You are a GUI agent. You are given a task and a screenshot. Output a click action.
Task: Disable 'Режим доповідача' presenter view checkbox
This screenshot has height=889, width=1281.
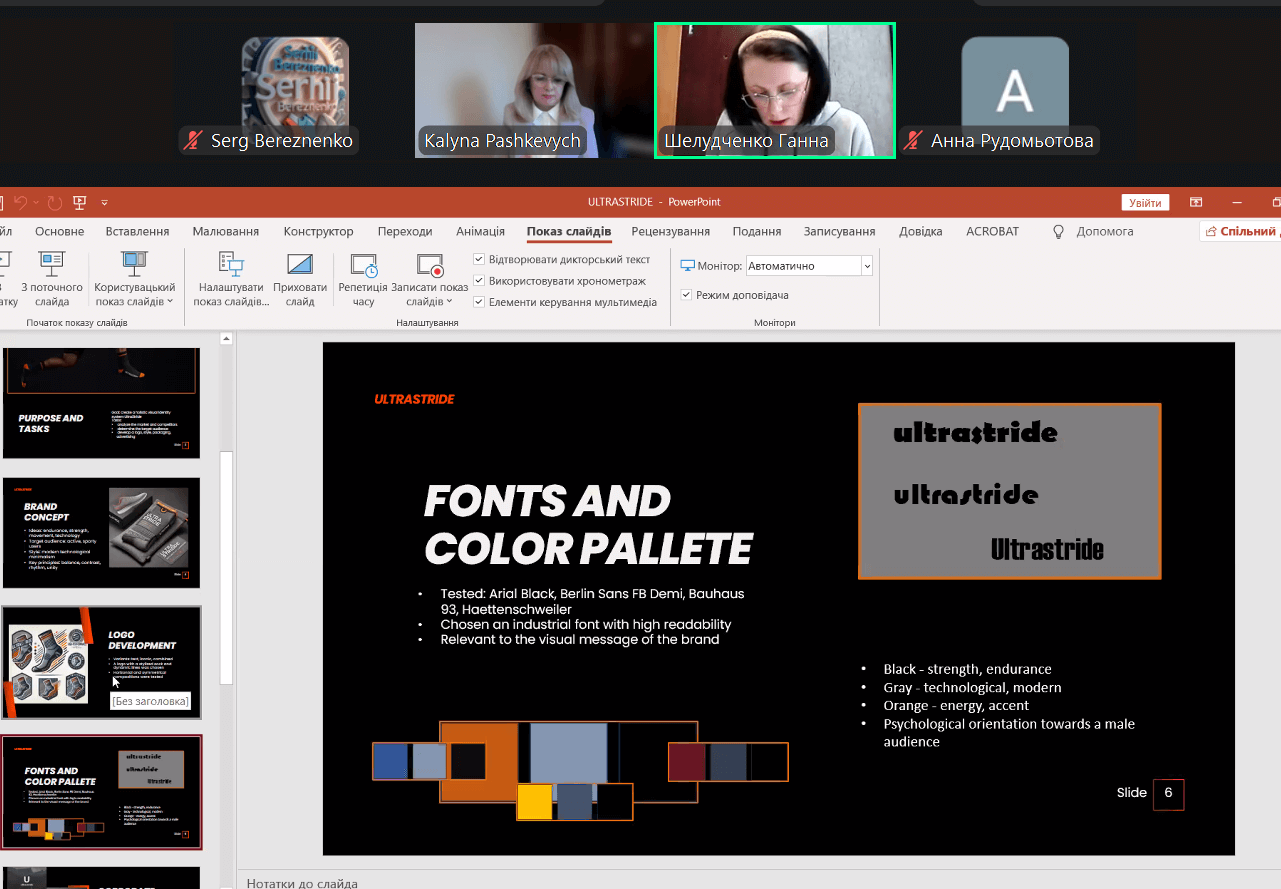[x=686, y=295]
